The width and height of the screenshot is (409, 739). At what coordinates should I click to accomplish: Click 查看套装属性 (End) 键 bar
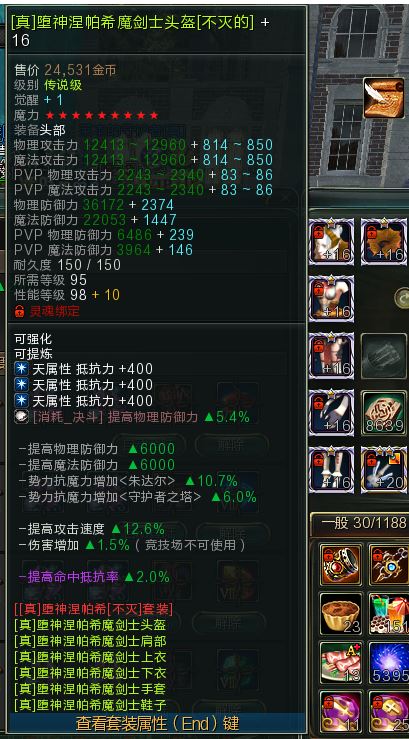click(157, 723)
